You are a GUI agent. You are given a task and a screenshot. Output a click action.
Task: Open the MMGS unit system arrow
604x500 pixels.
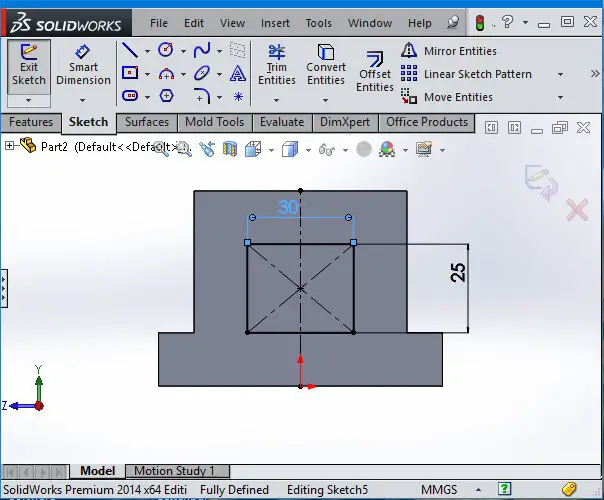pyautogui.click(x=478, y=490)
